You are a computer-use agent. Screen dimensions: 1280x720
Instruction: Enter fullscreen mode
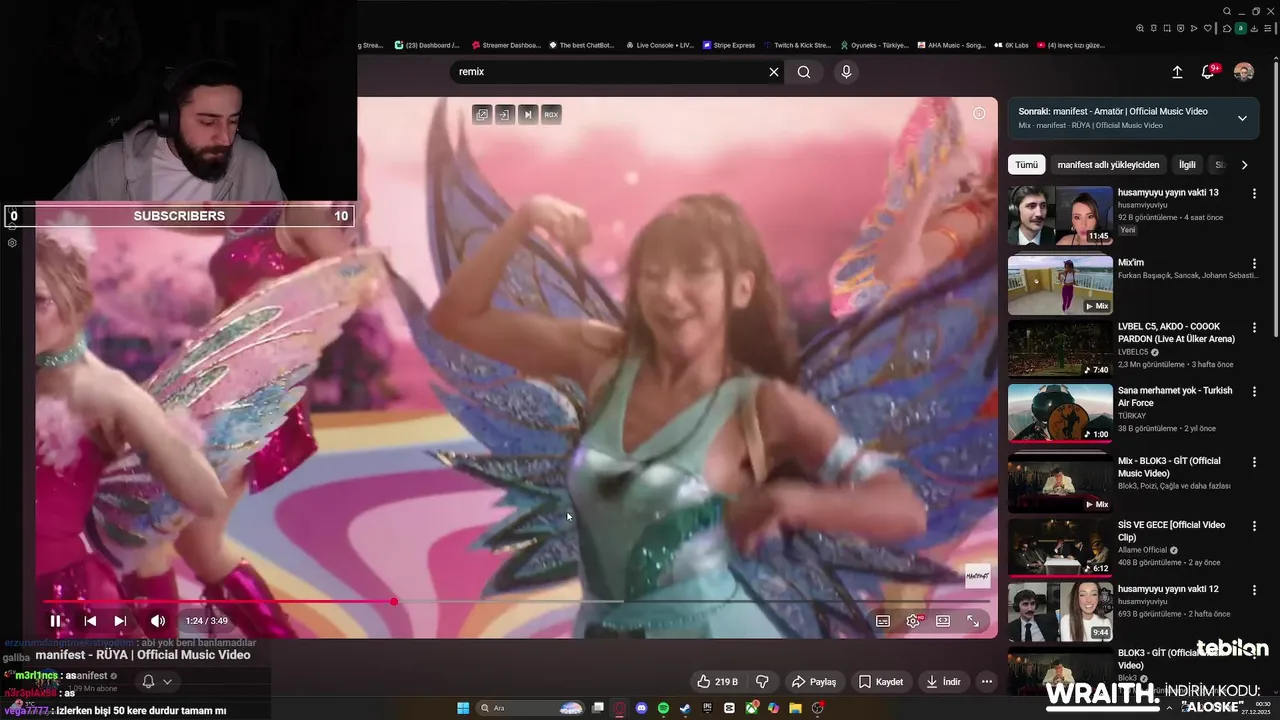pos(973,621)
